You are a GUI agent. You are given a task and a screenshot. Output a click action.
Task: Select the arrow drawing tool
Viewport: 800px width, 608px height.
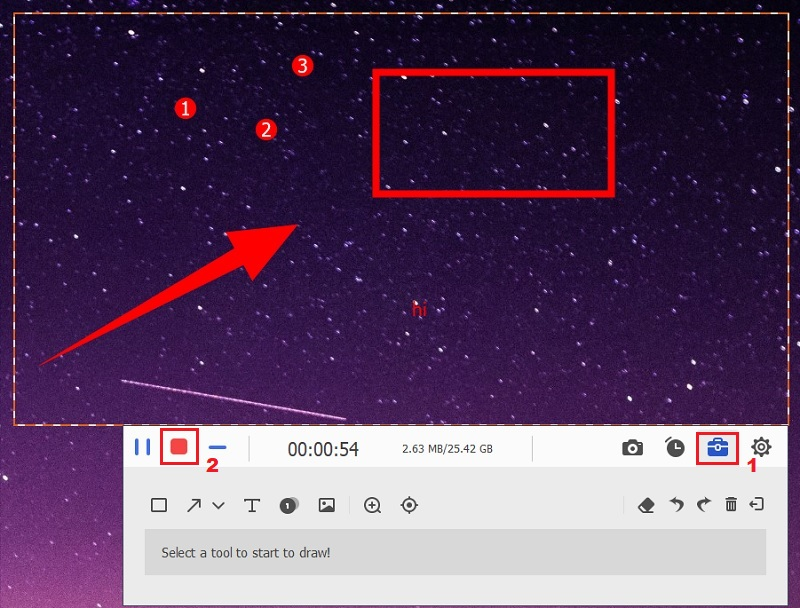point(194,505)
